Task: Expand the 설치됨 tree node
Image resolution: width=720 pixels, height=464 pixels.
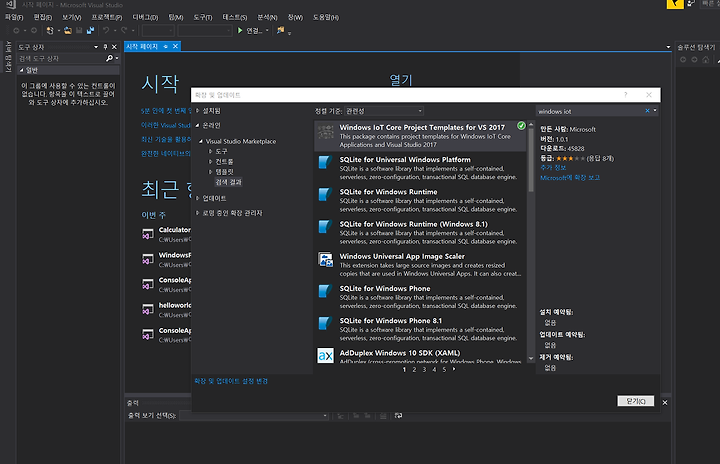Action: (x=198, y=111)
